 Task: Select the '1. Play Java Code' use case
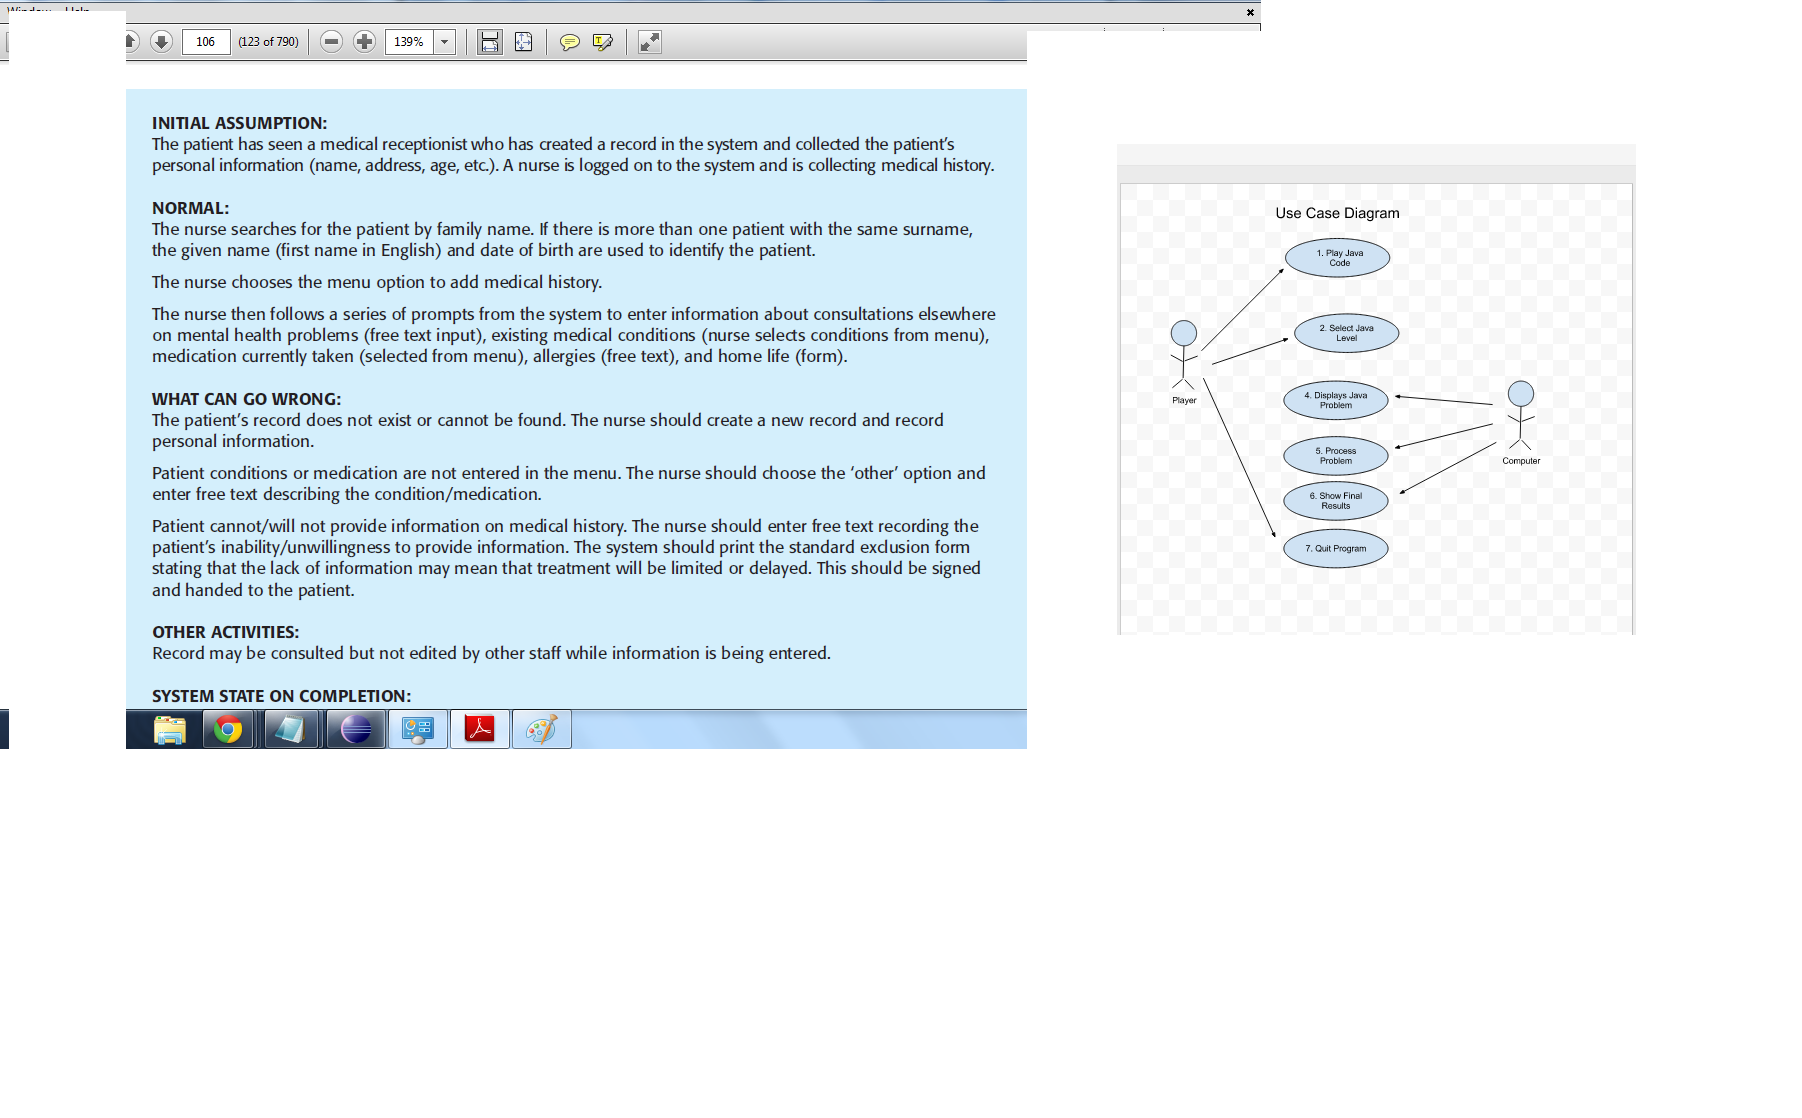pos(1338,258)
